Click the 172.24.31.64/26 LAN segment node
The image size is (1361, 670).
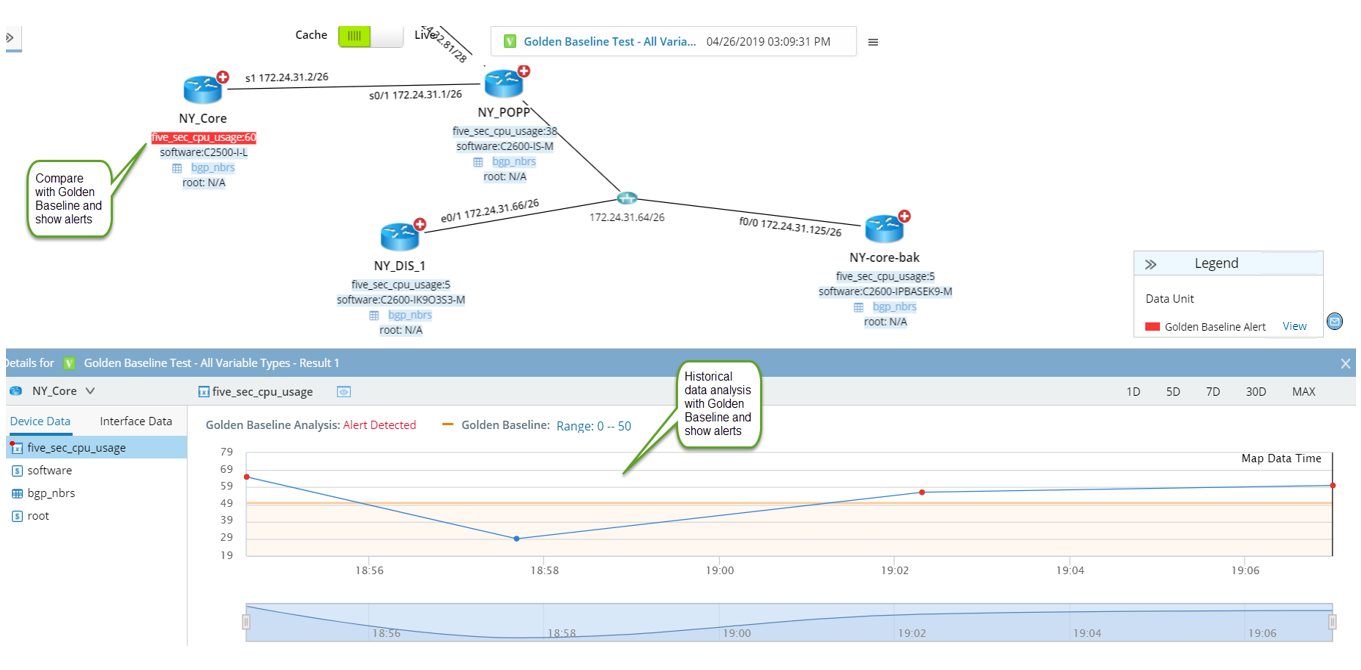pyautogui.click(x=627, y=199)
